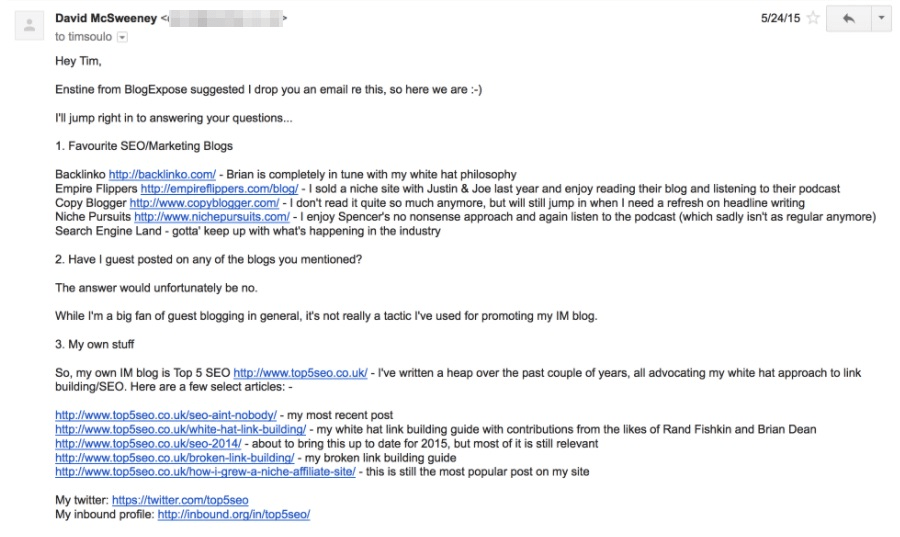
Task: Click the reply arrow button
Action: [x=847, y=18]
